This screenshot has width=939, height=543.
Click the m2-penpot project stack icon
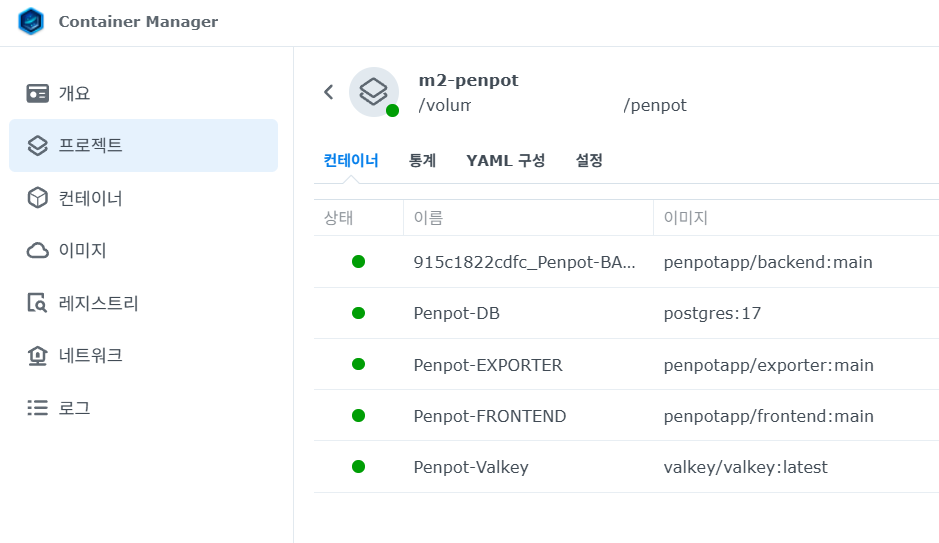pyautogui.click(x=373, y=92)
